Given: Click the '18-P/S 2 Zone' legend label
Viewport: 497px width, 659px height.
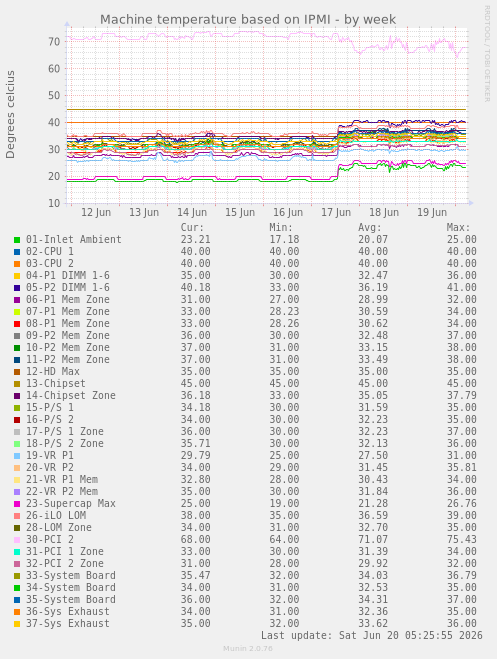Looking at the screenshot, I should (x=65, y=443).
